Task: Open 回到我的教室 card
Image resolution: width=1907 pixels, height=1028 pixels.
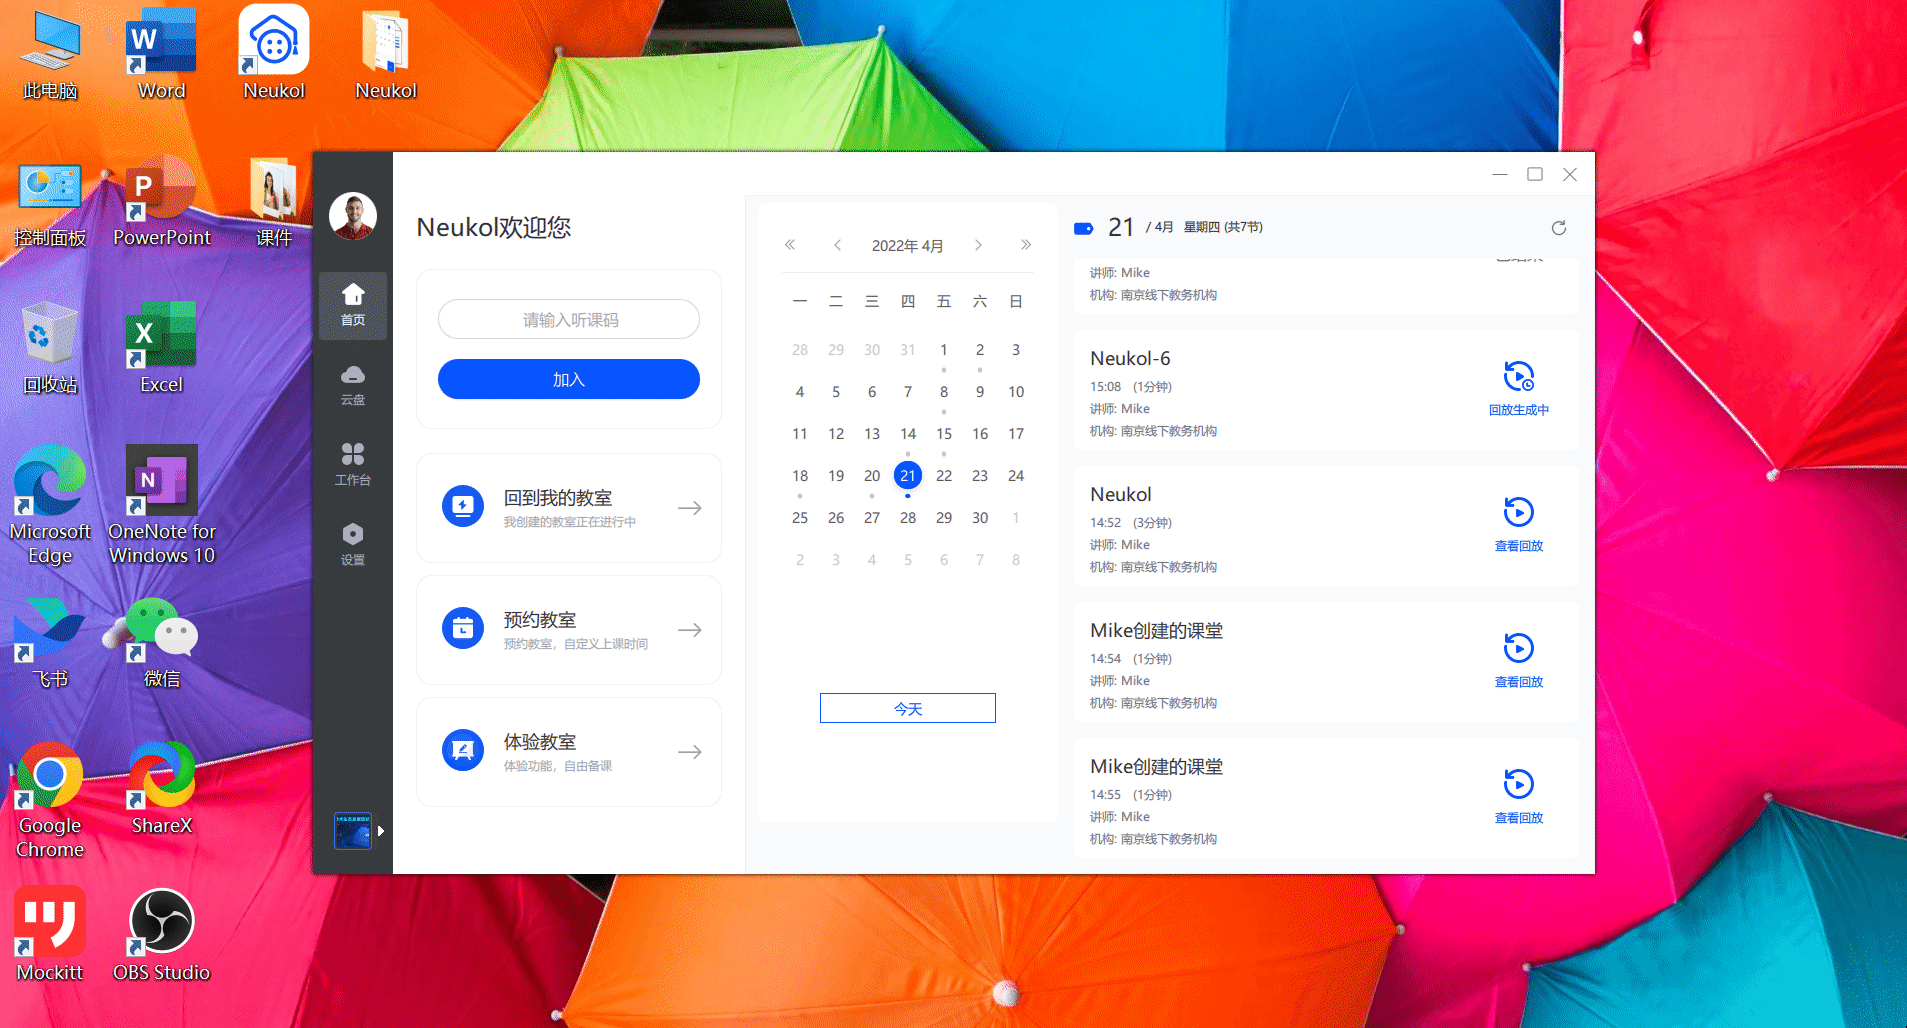Action: point(569,508)
